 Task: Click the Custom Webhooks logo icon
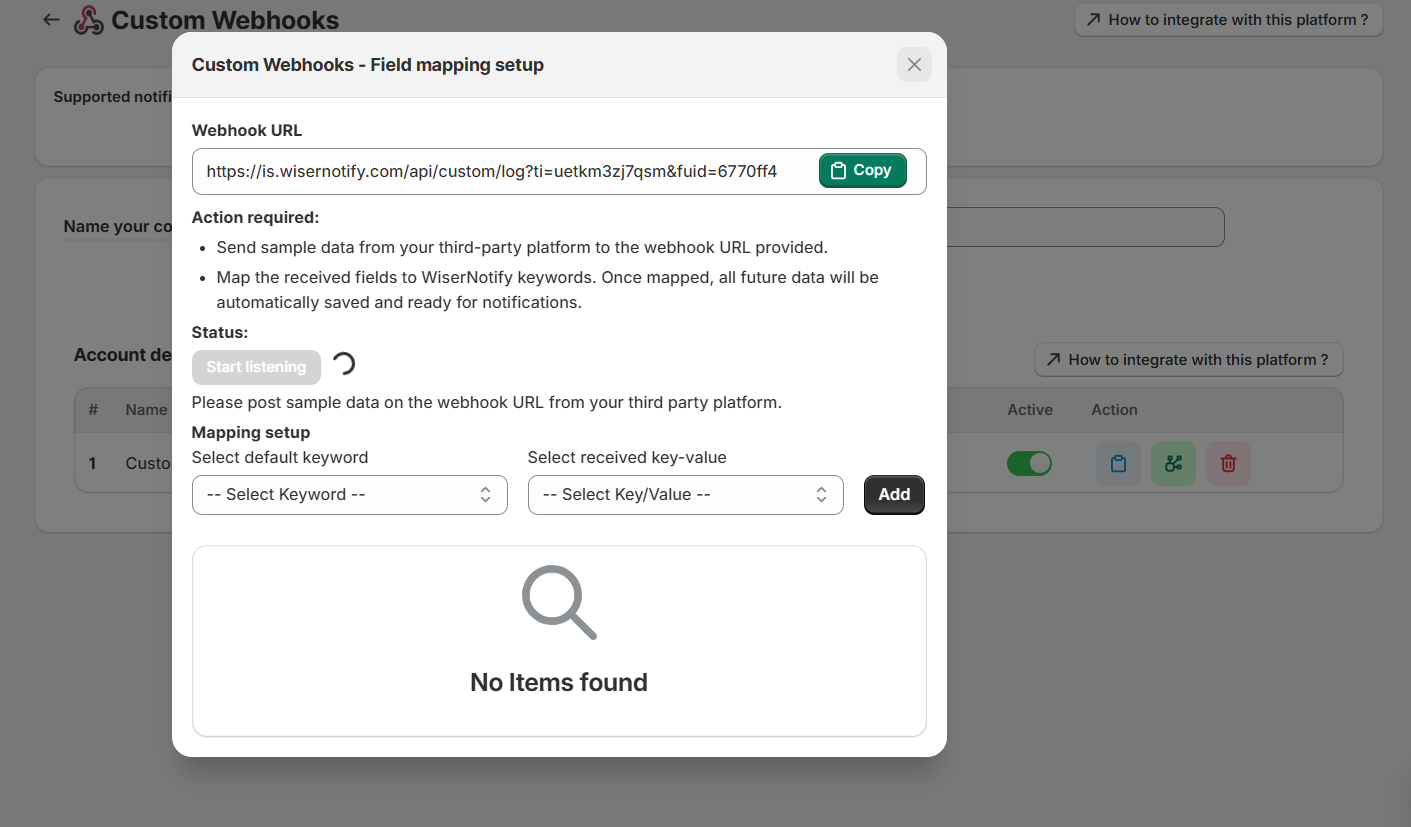89,20
